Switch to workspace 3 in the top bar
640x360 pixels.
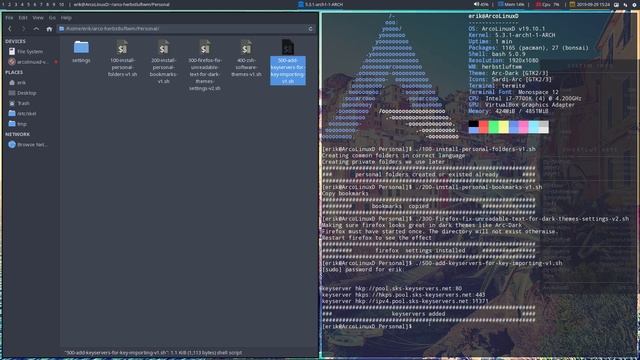click(16, 4)
